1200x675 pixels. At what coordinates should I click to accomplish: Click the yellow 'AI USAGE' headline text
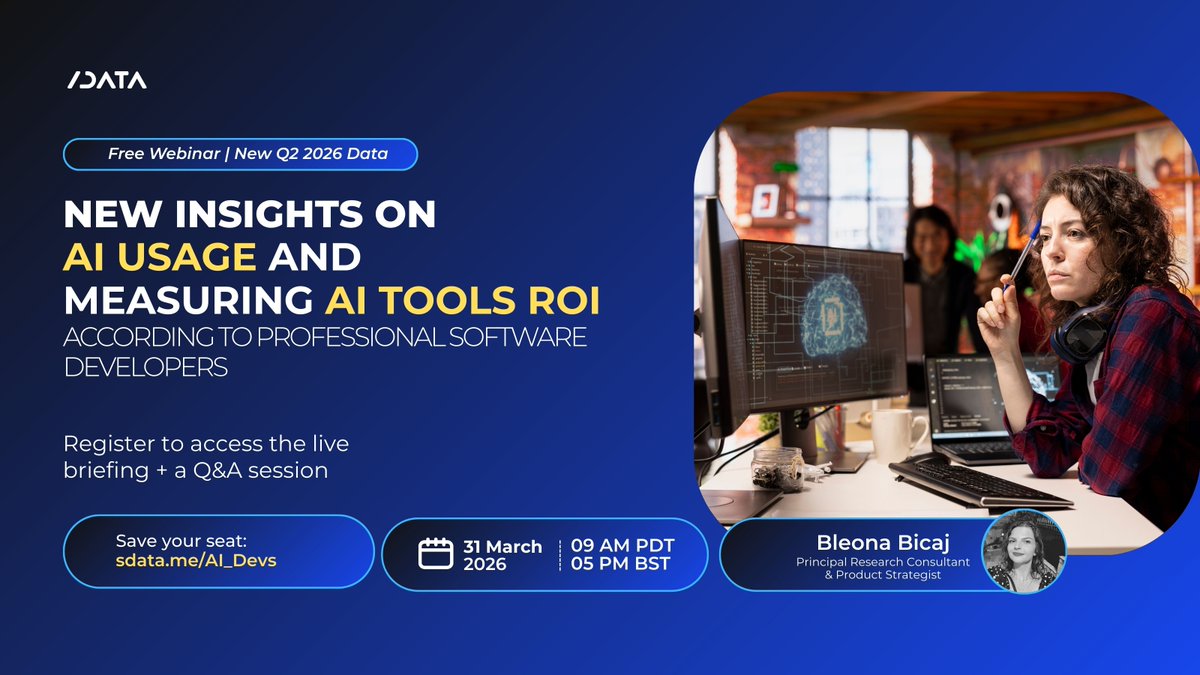pos(160,256)
